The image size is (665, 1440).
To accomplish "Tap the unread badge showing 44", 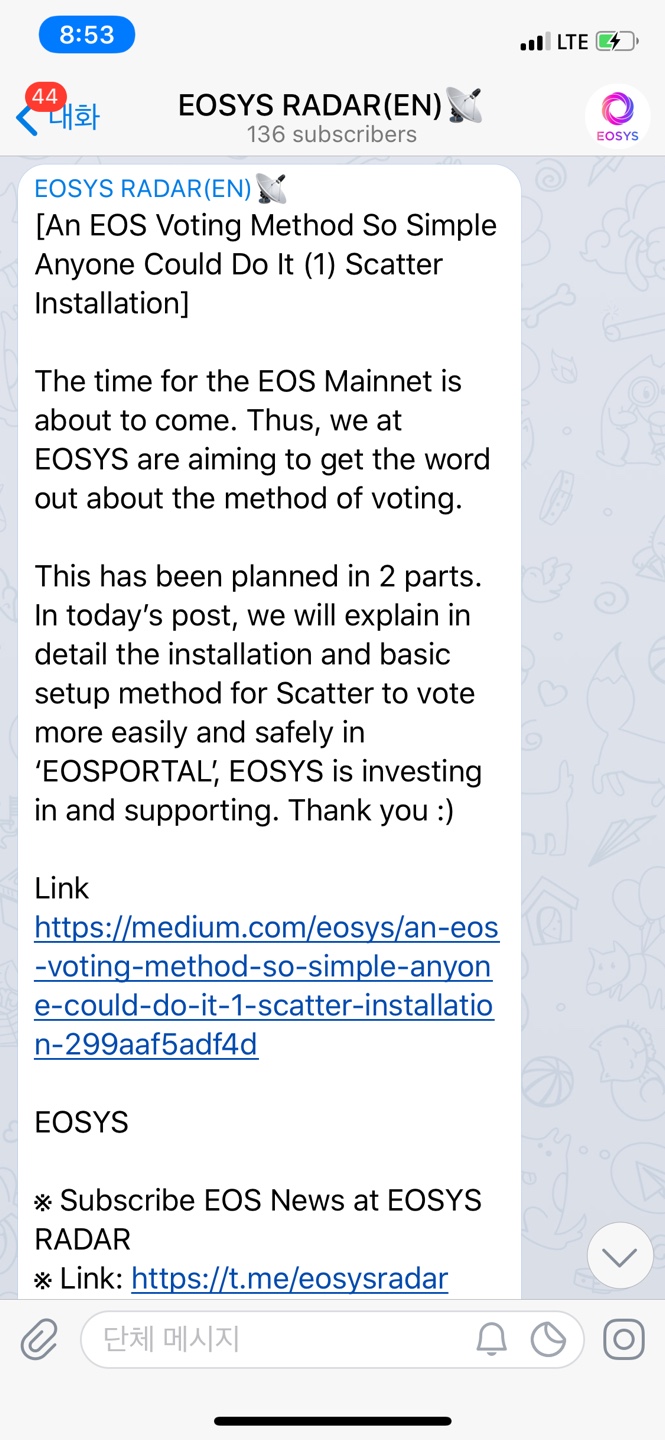I will (45, 97).
